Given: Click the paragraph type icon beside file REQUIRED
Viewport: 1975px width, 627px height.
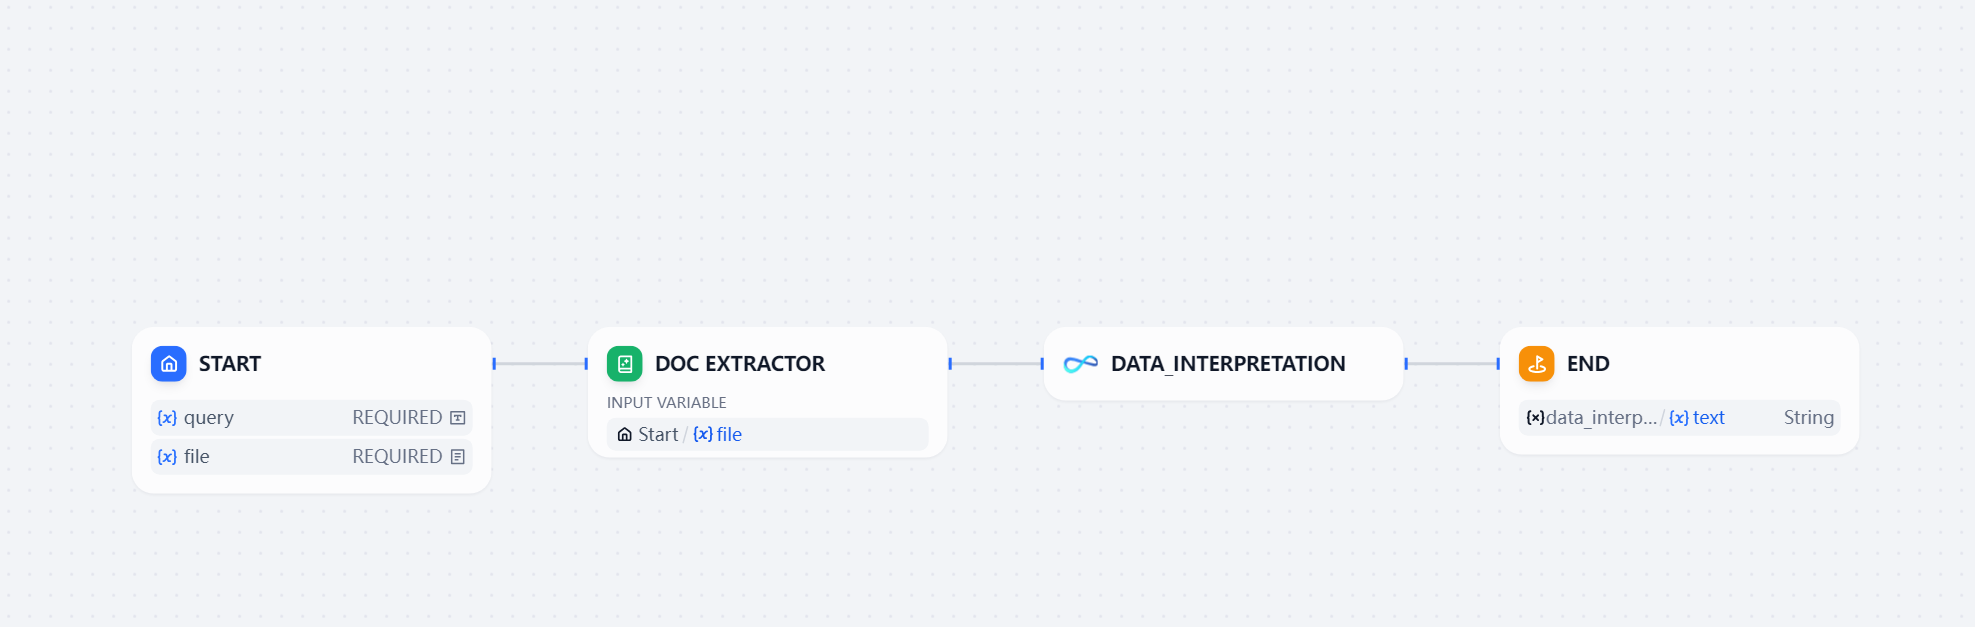Looking at the screenshot, I should tap(458, 457).
